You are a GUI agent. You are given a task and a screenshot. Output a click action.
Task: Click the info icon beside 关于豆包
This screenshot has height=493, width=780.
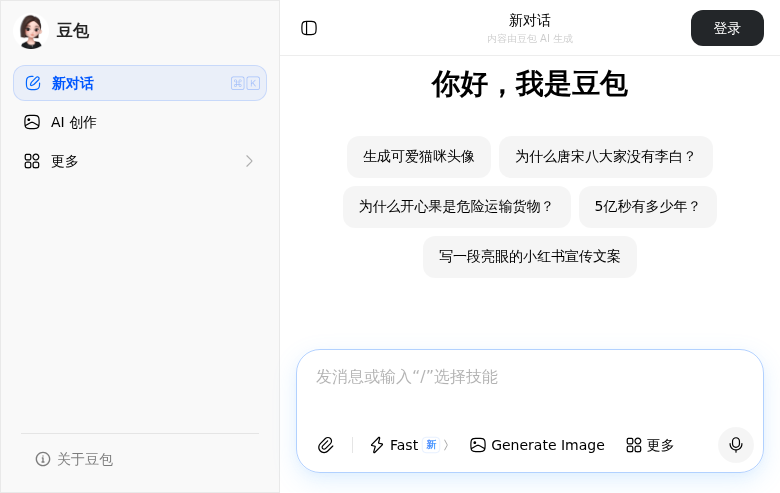(43, 459)
